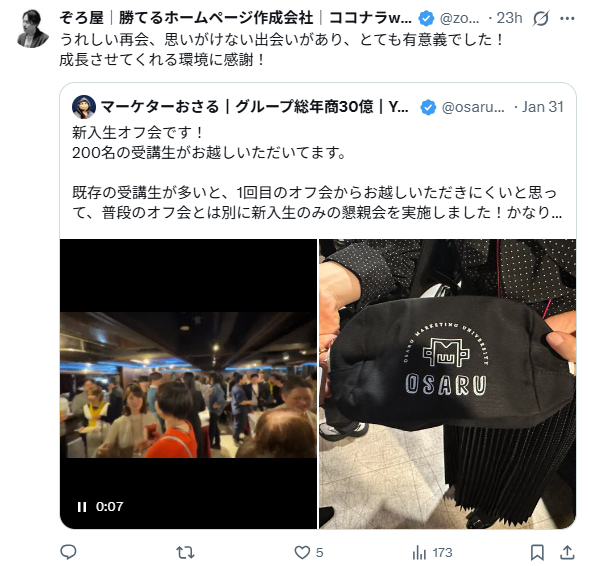The image size is (590, 566).
Task: Open the share post icon
Action: point(567,552)
